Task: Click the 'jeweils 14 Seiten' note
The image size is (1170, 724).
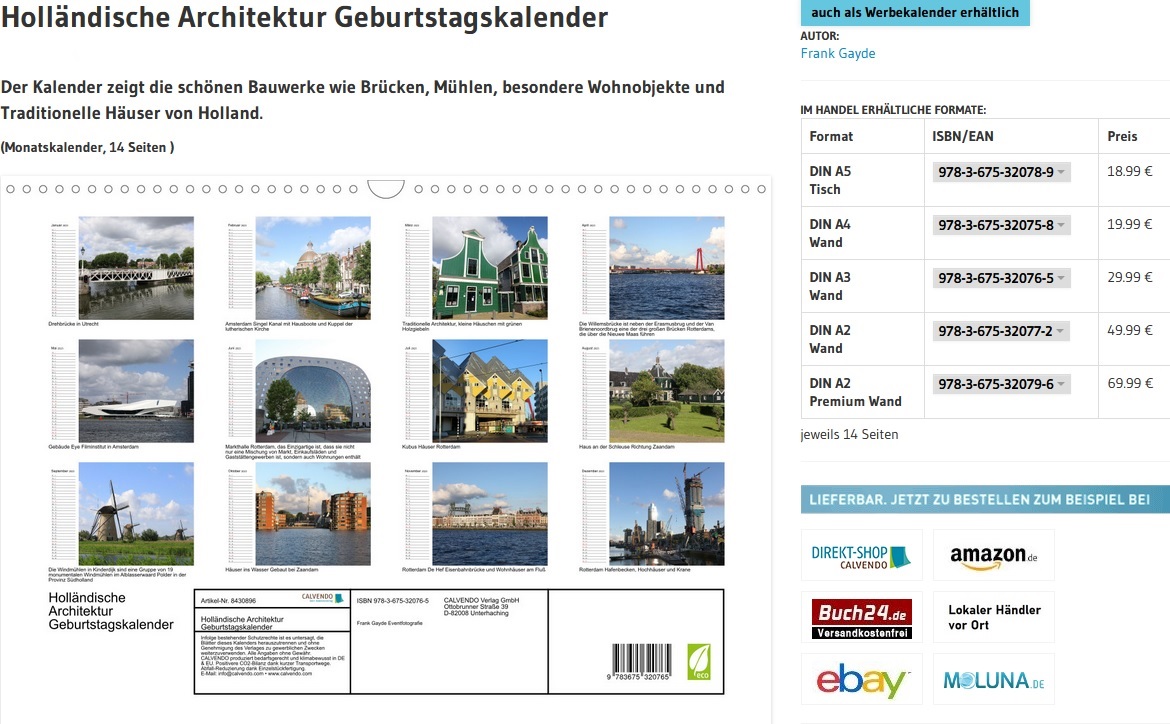Action: tap(849, 434)
